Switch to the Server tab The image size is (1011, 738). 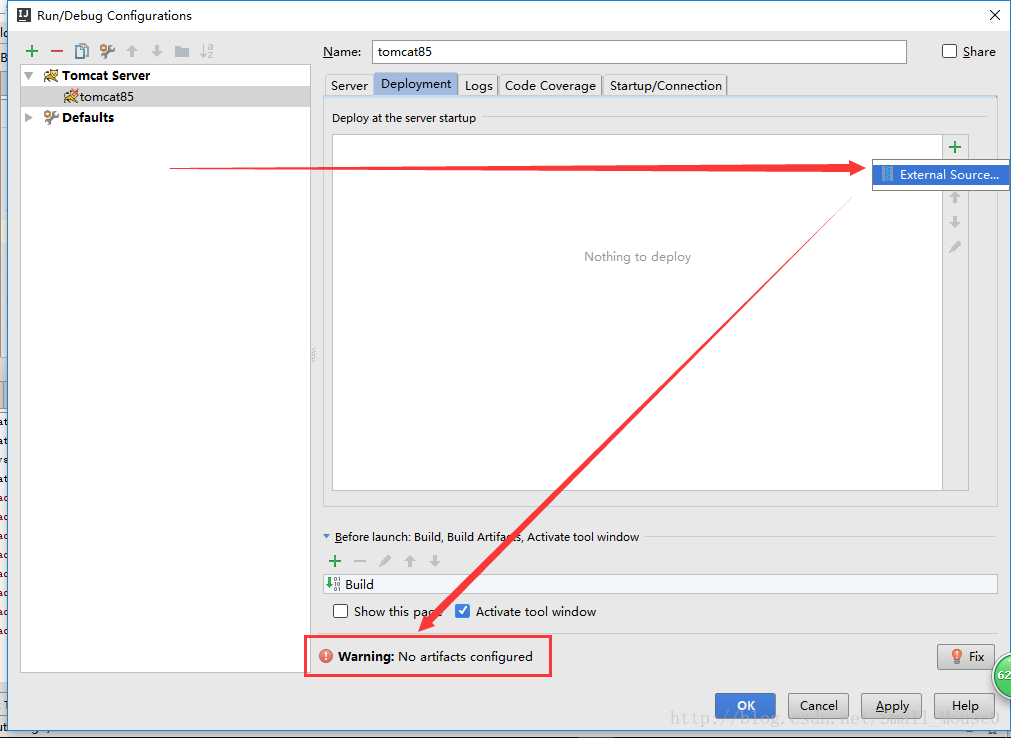click(x=349, y=85)
